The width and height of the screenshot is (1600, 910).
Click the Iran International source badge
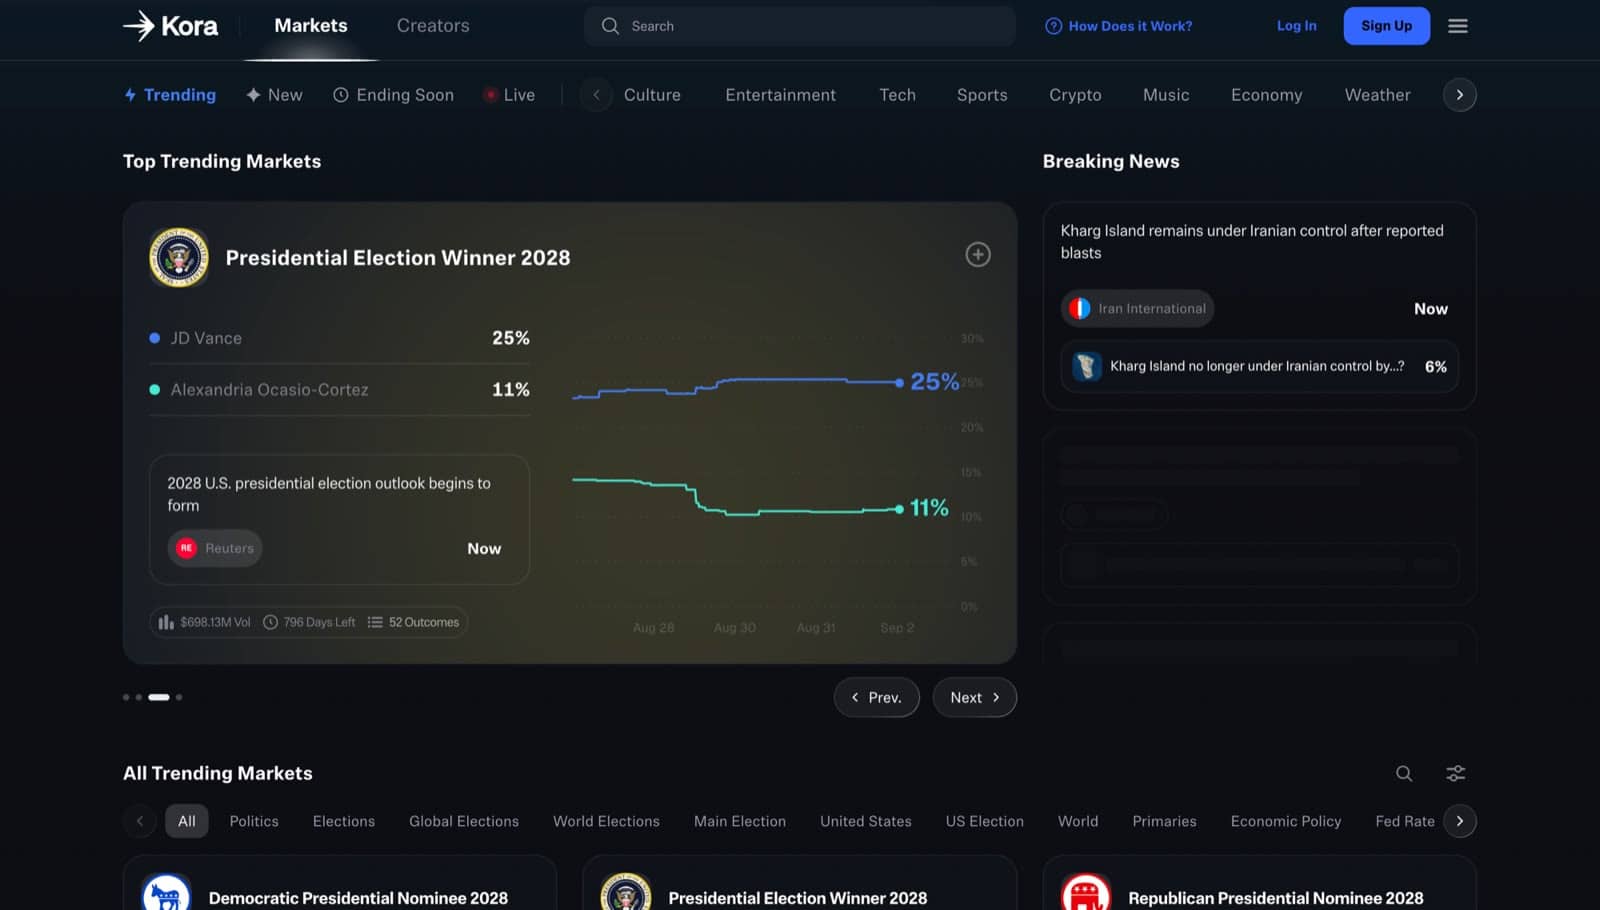pyautogui.click(x=1137, y=309)
